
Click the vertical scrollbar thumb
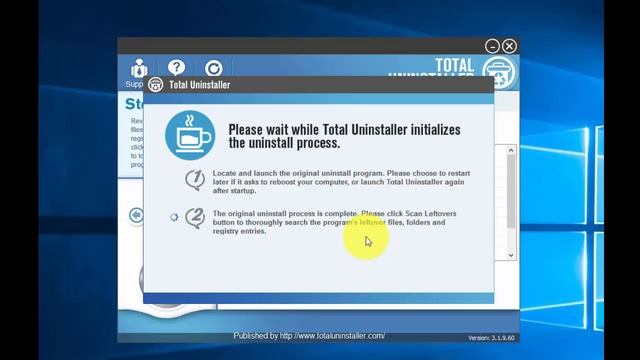(511, 191)
